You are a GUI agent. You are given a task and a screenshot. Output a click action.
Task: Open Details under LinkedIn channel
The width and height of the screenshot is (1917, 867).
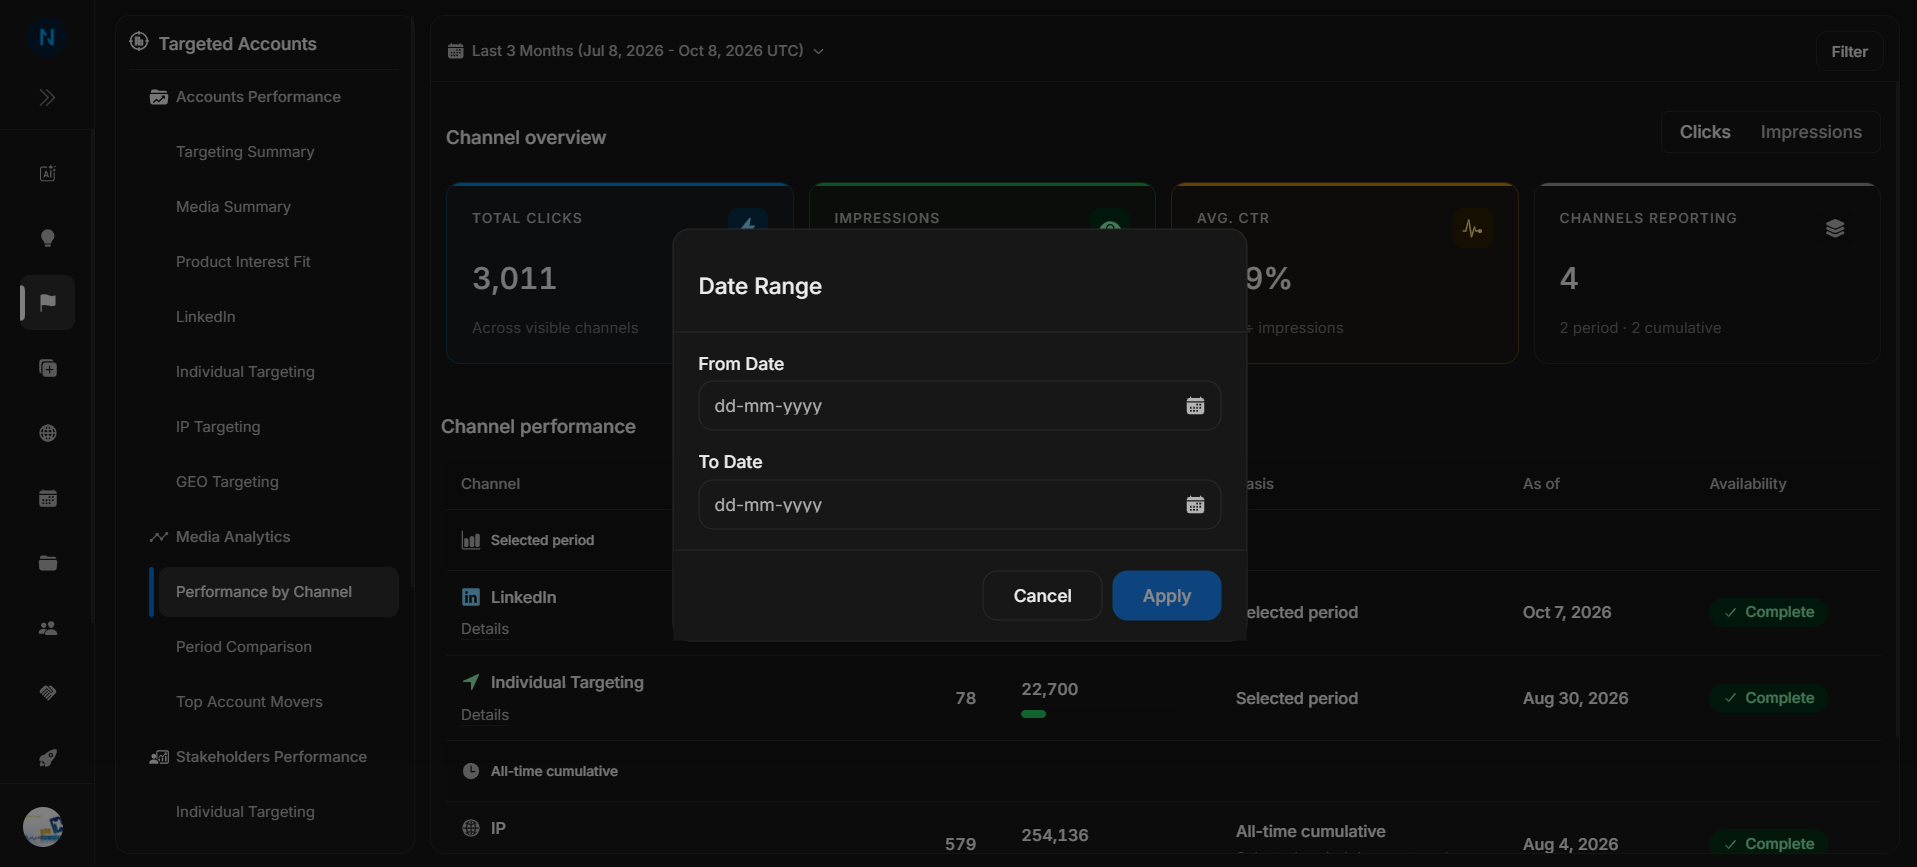[x=485, y=629]
